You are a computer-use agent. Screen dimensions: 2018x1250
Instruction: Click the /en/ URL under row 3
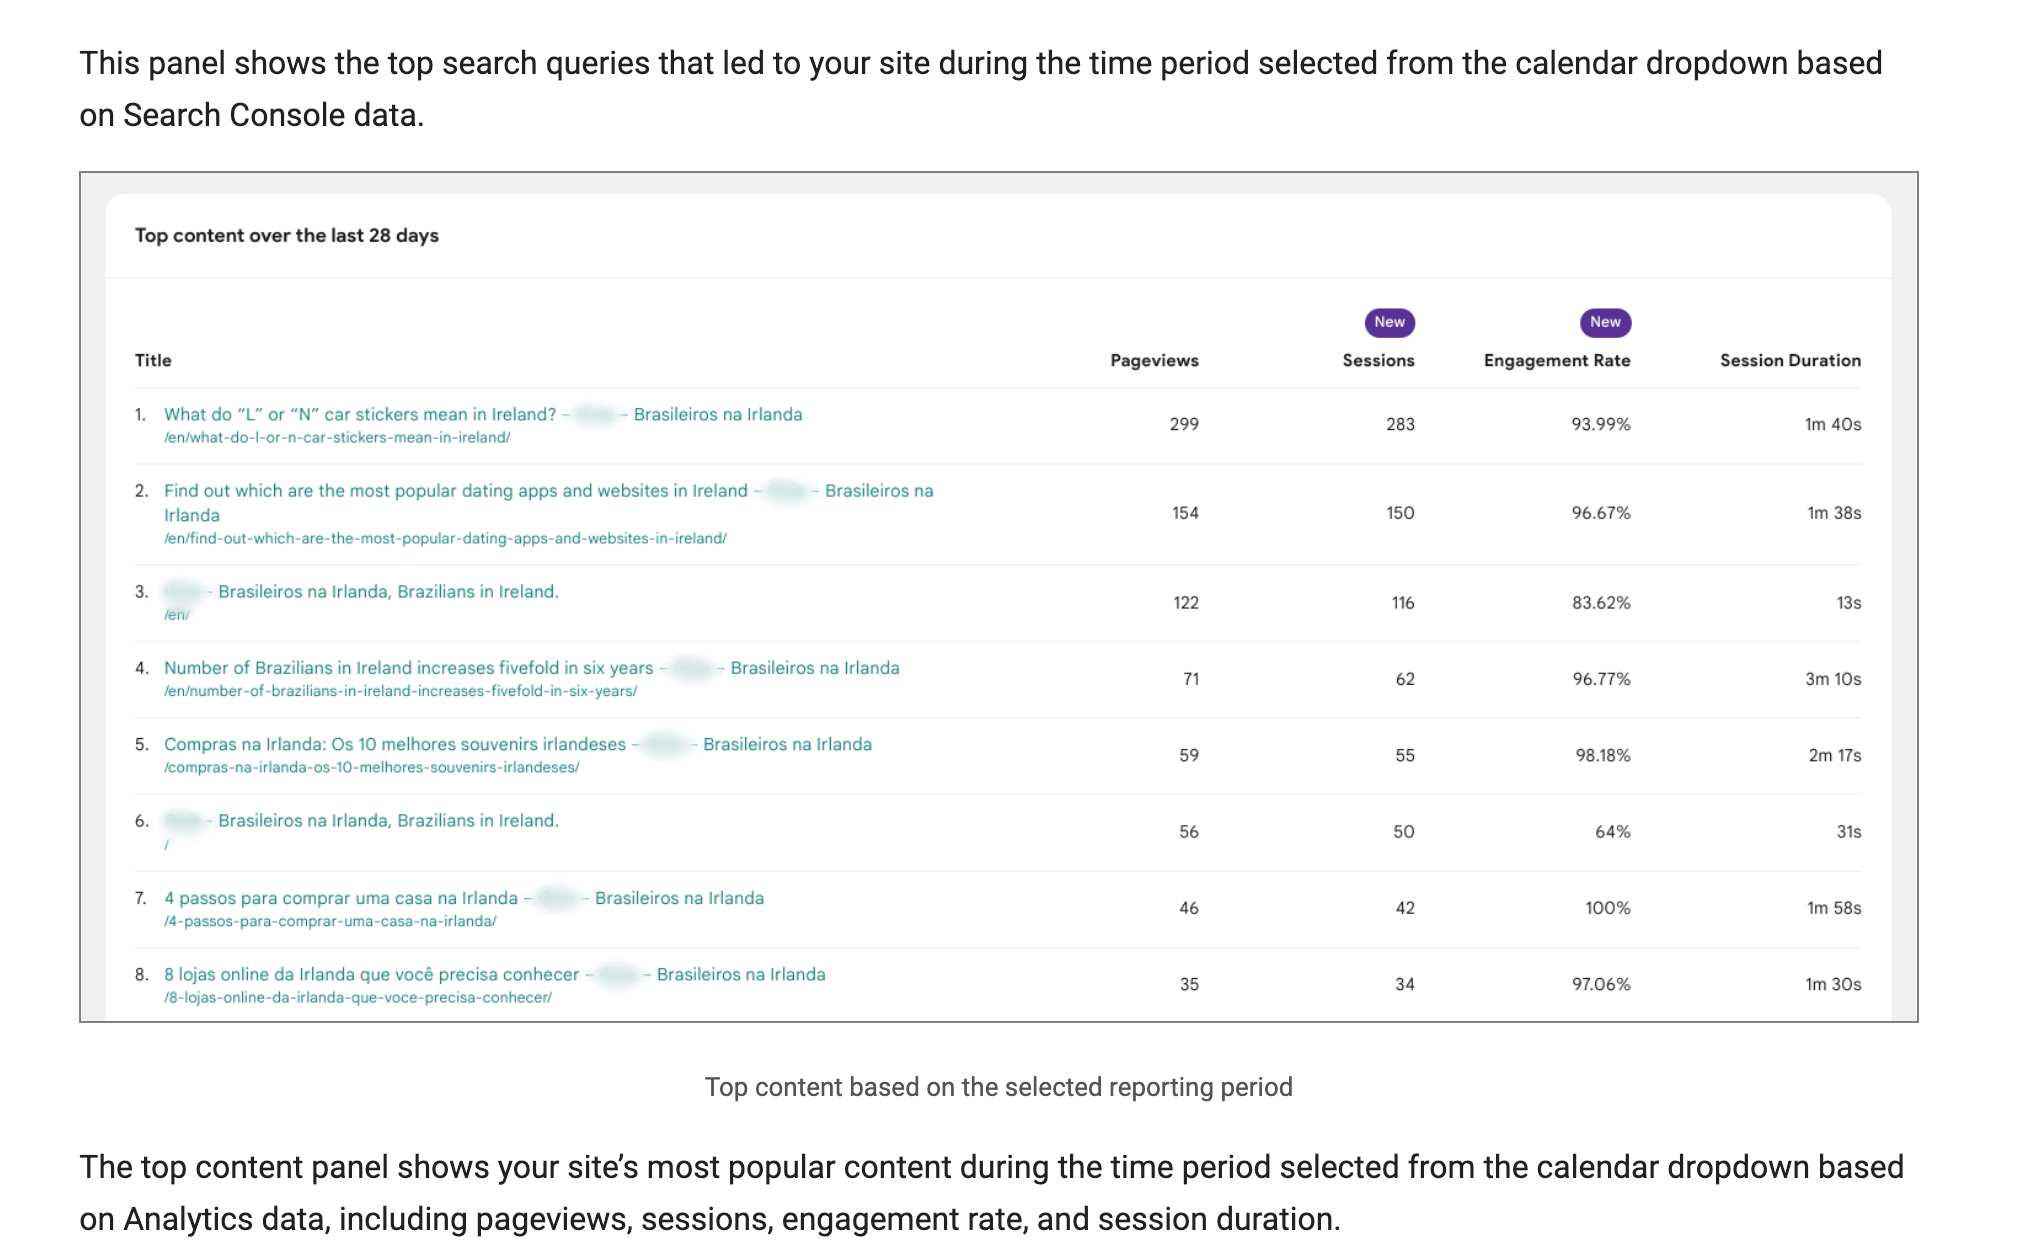176,615
